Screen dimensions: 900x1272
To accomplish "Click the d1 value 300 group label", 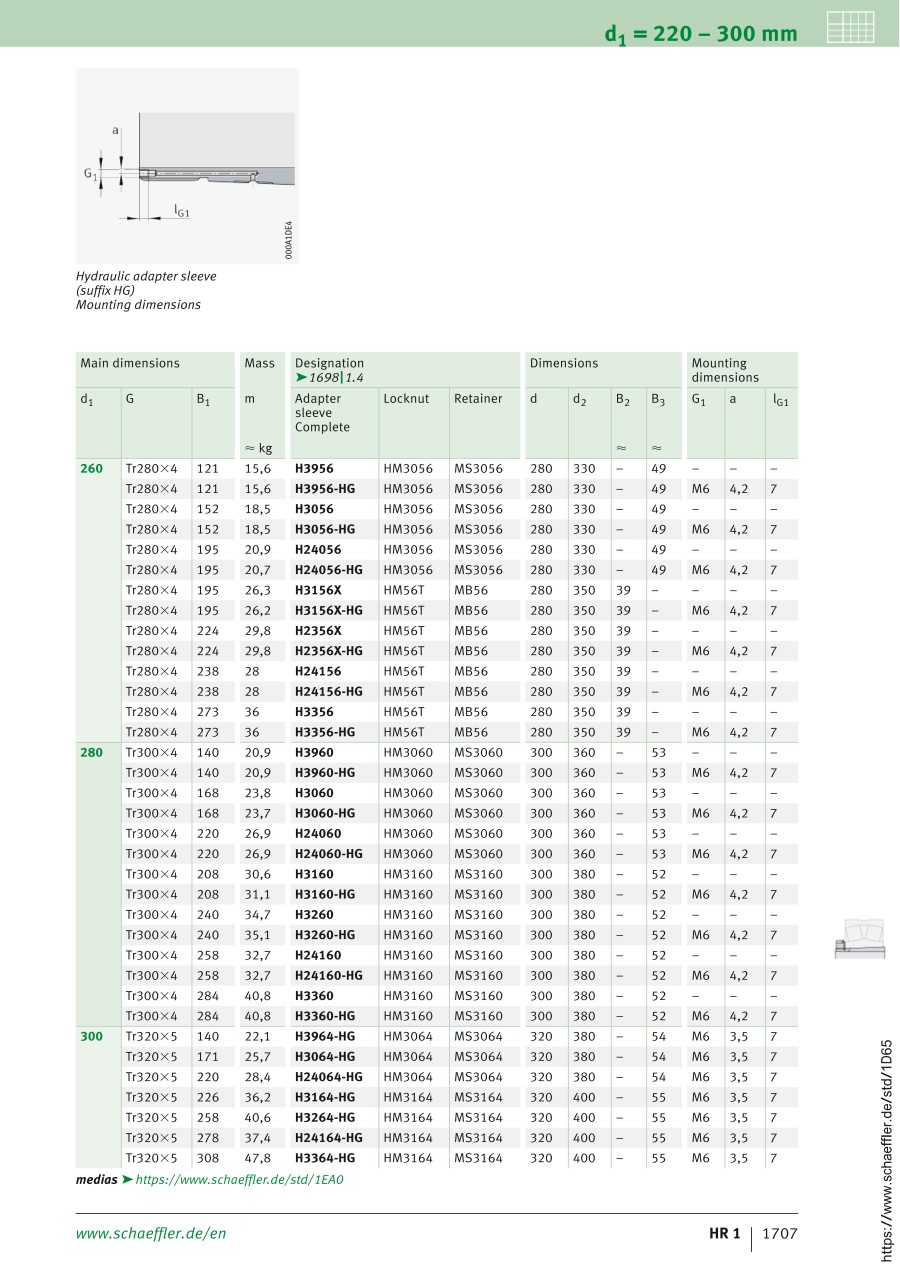I will [91, 1037].
